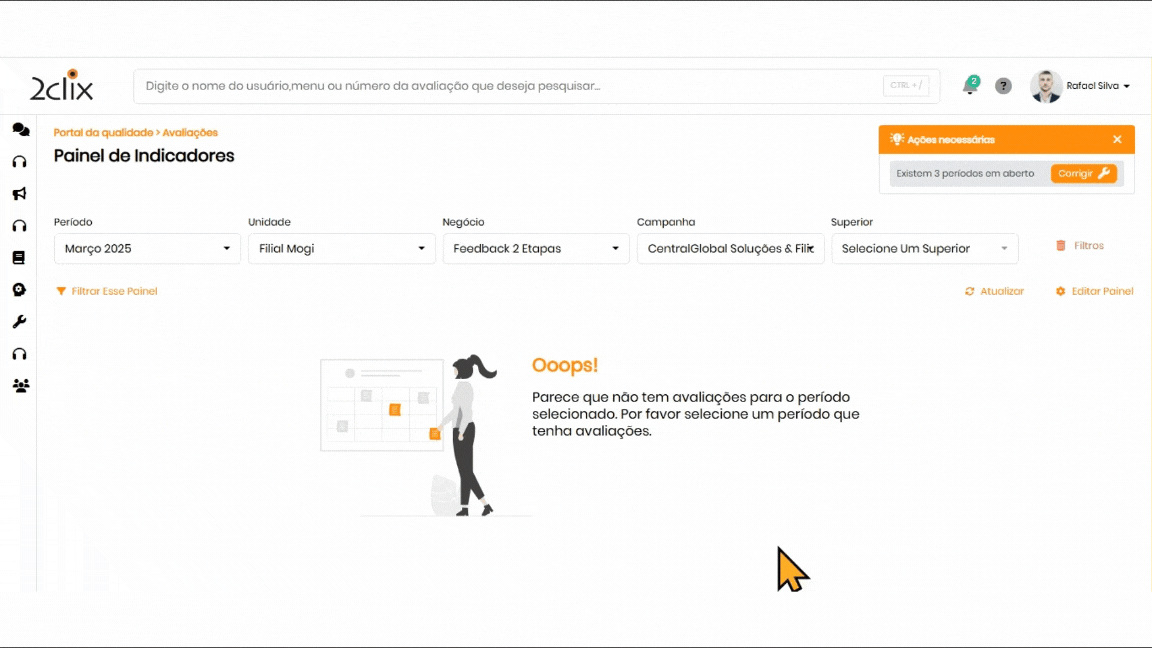Click the head-with-gear sidebar icon
The image size is (1152, 648).
[19, 290]
